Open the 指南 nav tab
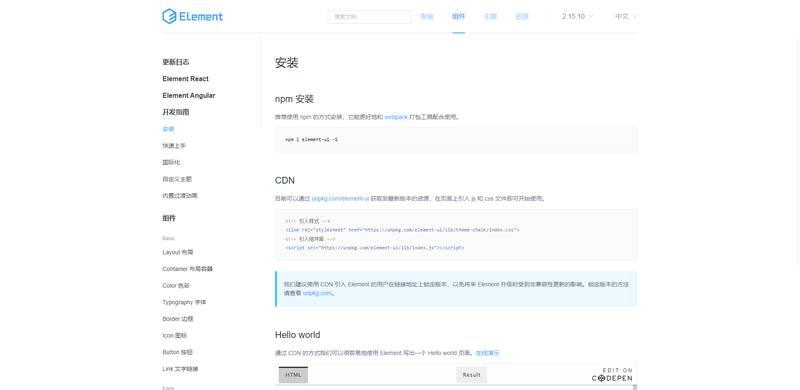 (427, 16)
